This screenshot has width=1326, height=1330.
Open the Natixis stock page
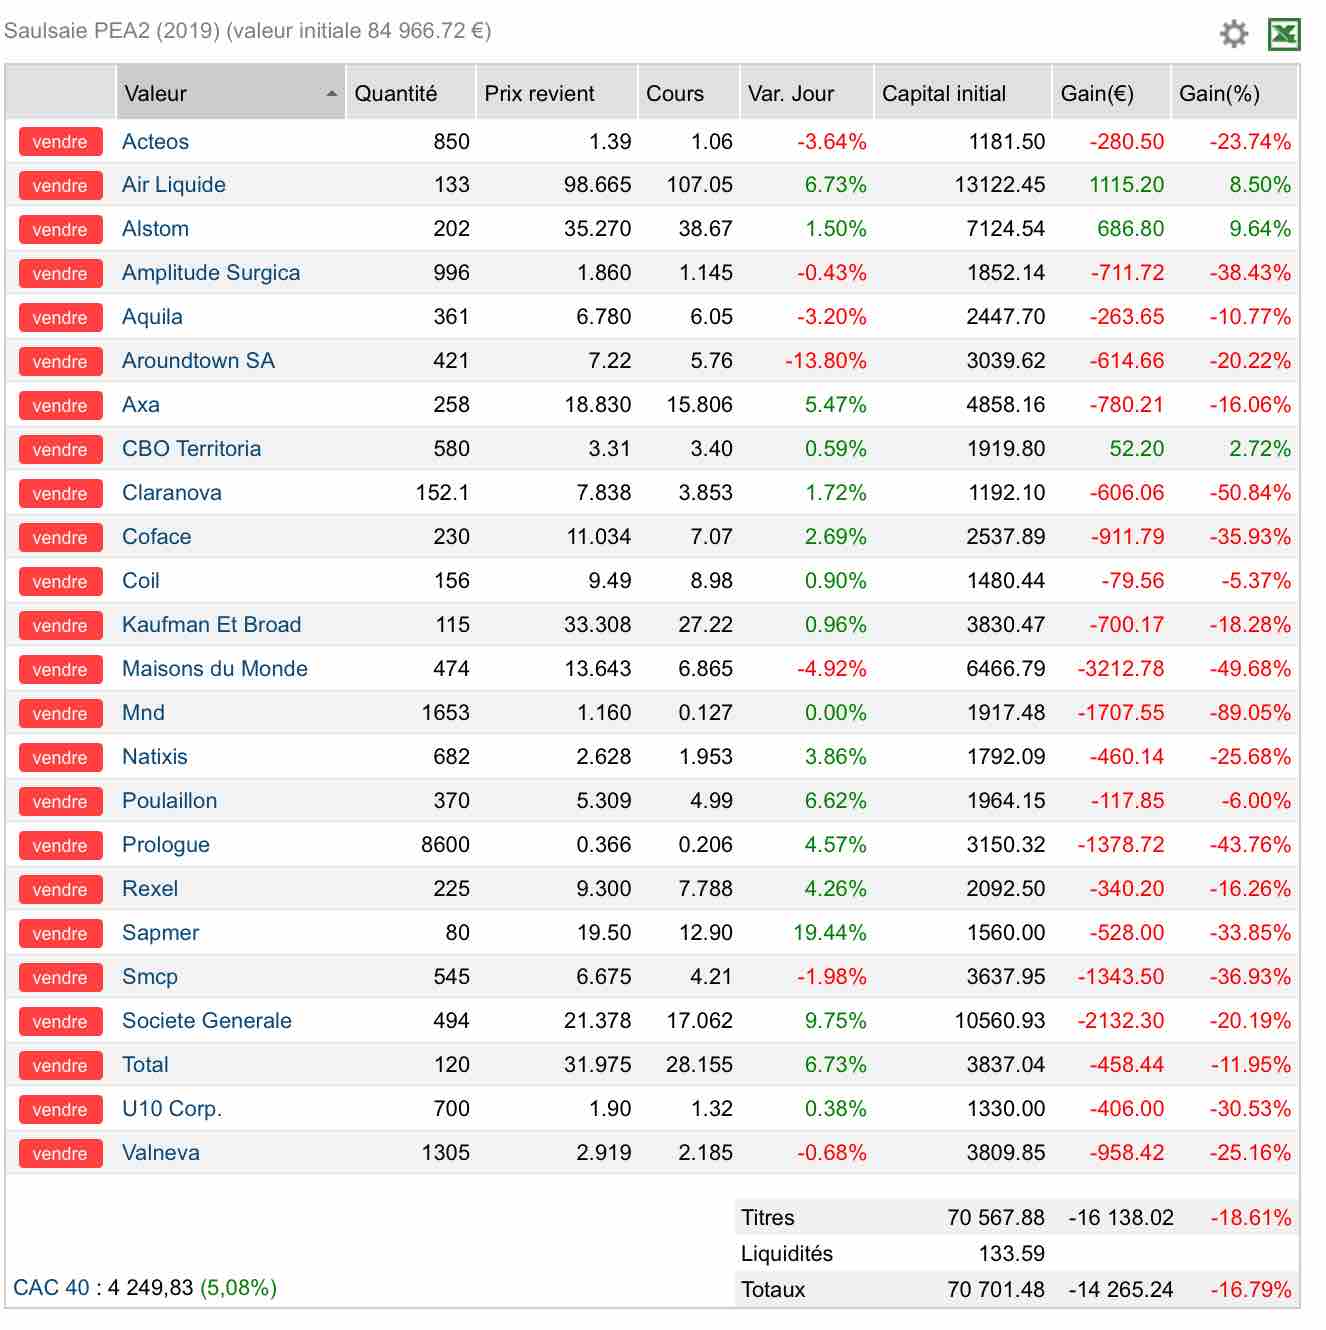coord(155,757)
